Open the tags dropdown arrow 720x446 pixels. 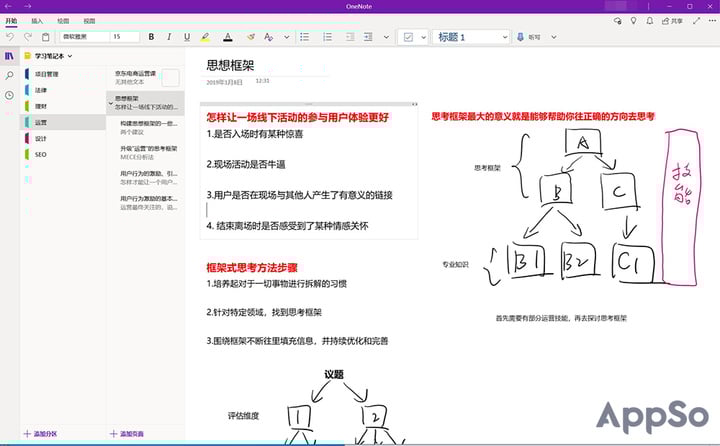click(x=423, y=37)
